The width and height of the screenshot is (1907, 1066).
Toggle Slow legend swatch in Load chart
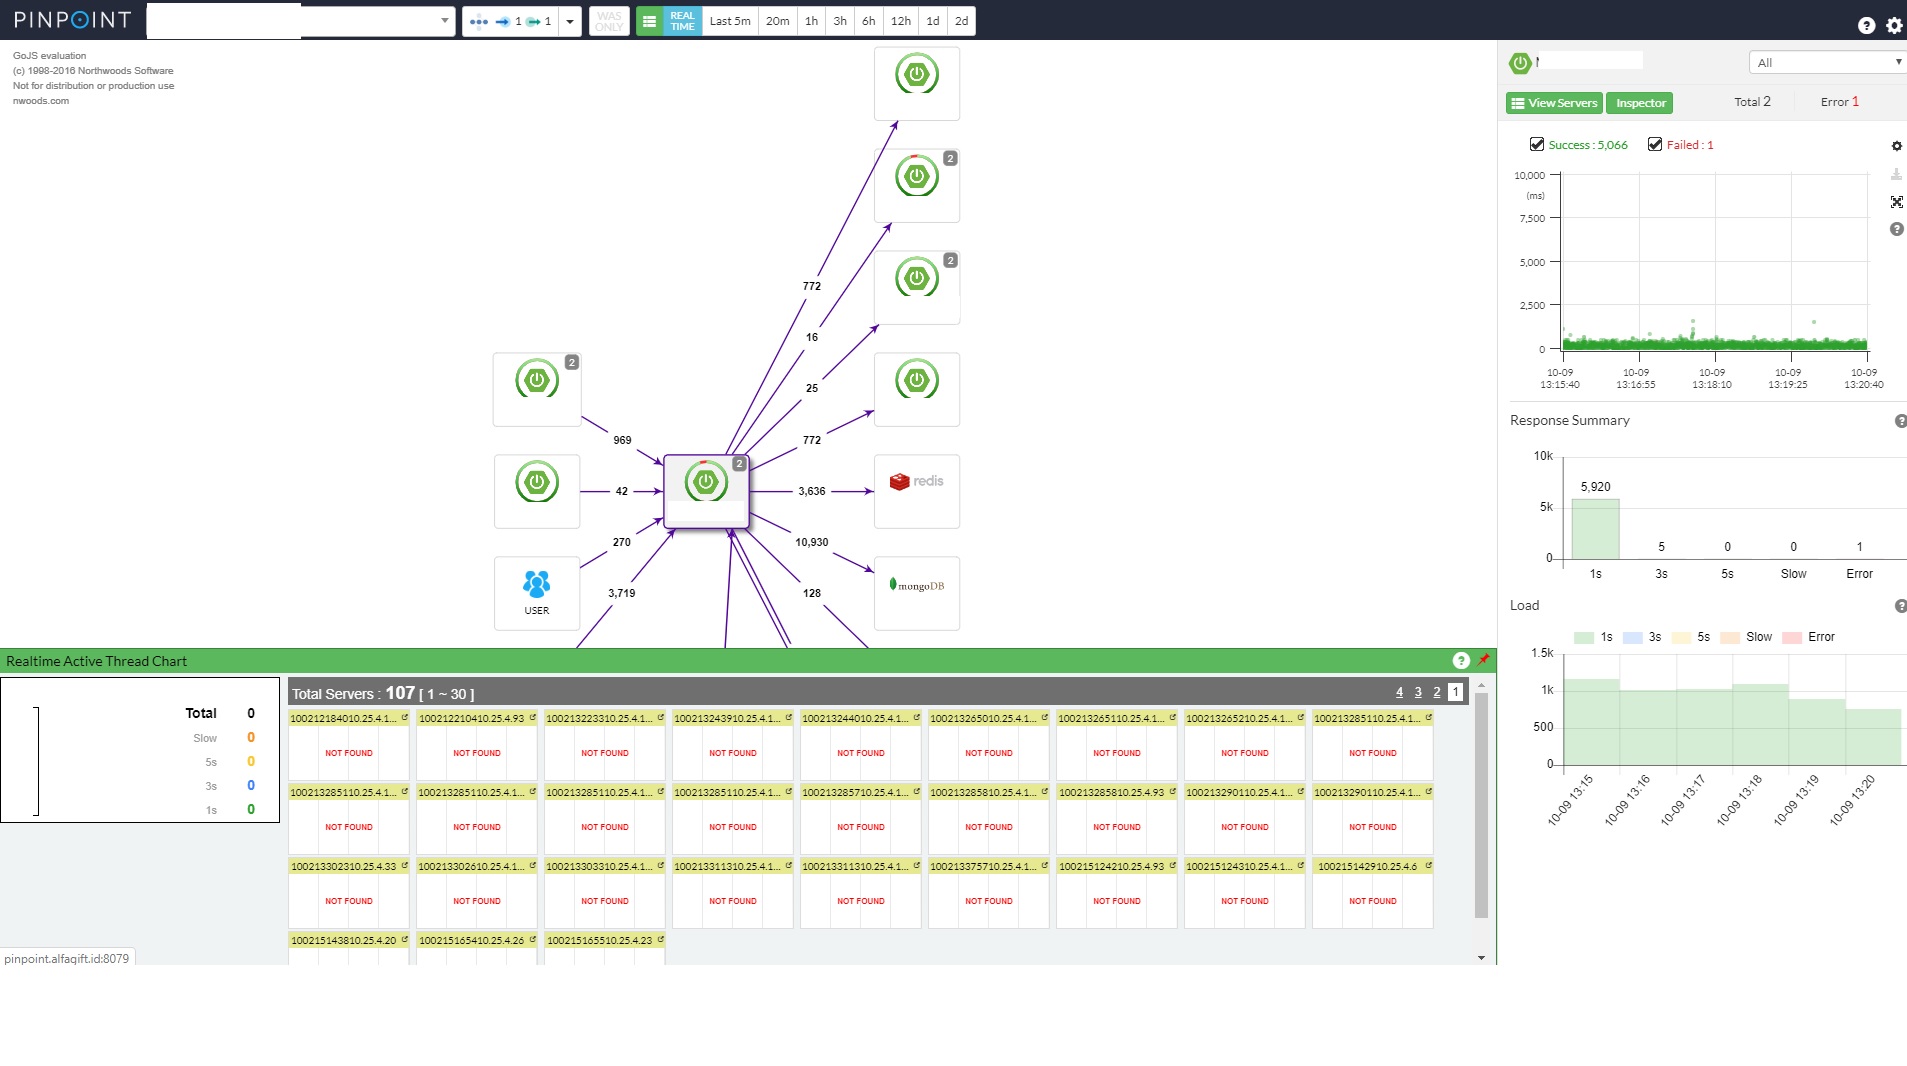pos(1730,637)
